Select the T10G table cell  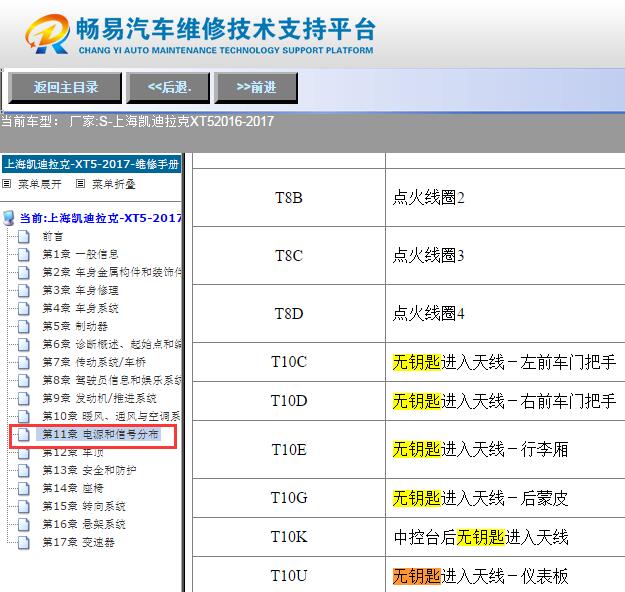(289, 498)
